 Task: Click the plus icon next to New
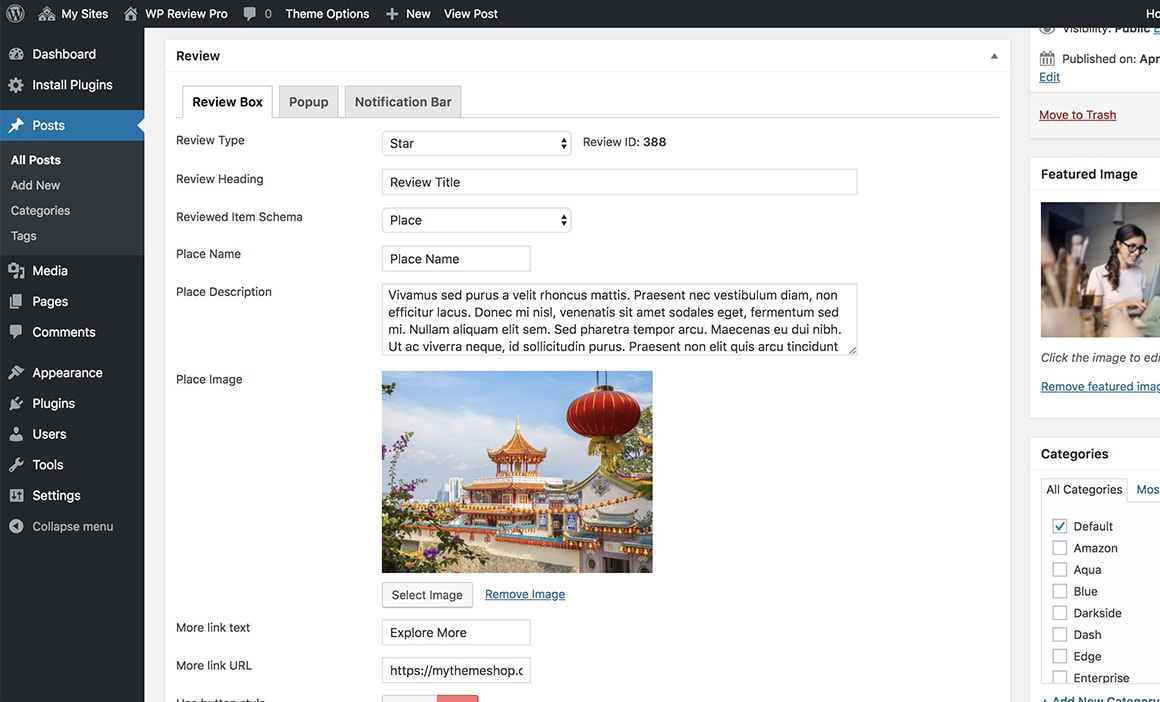[x=392, y=13]
